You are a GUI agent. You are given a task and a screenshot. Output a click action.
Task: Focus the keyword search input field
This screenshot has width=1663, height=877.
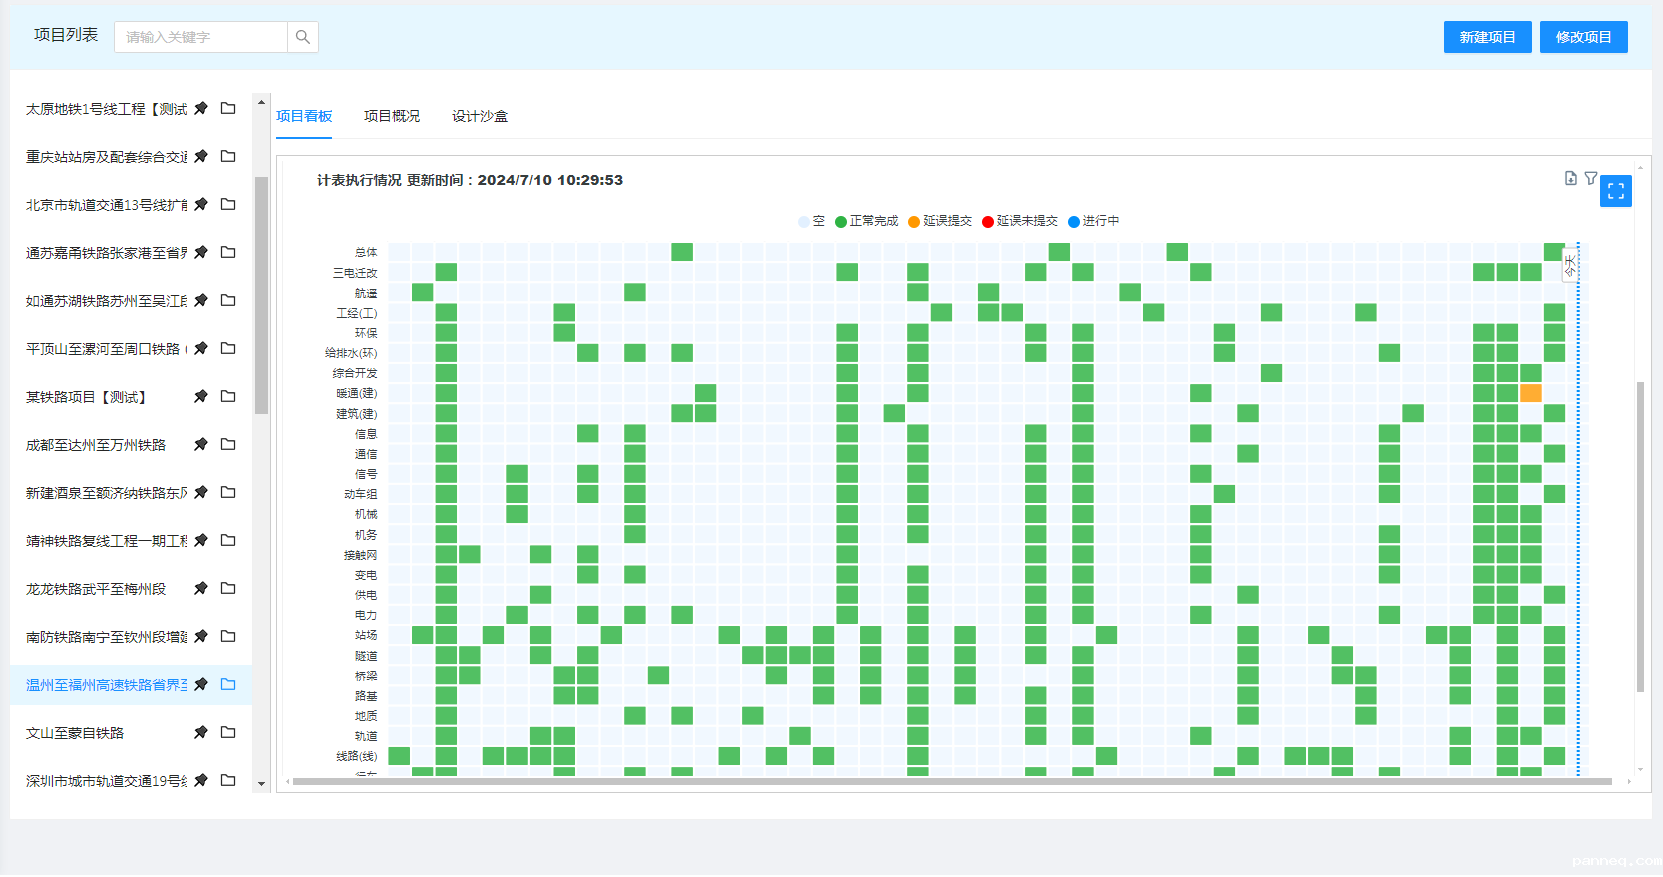pyautogui.click(x=201, y=37)
